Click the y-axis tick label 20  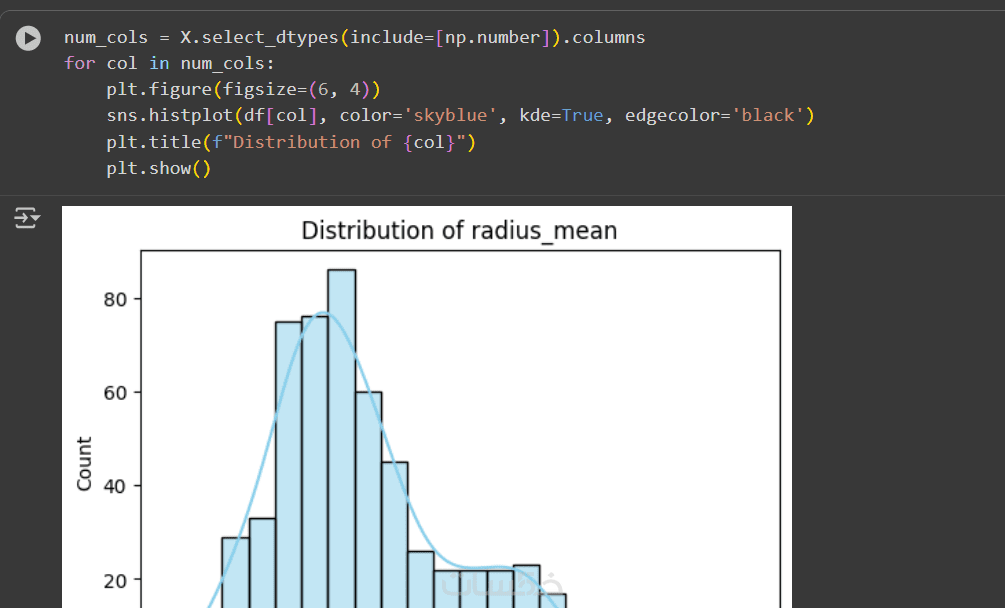tap(115, 580)
